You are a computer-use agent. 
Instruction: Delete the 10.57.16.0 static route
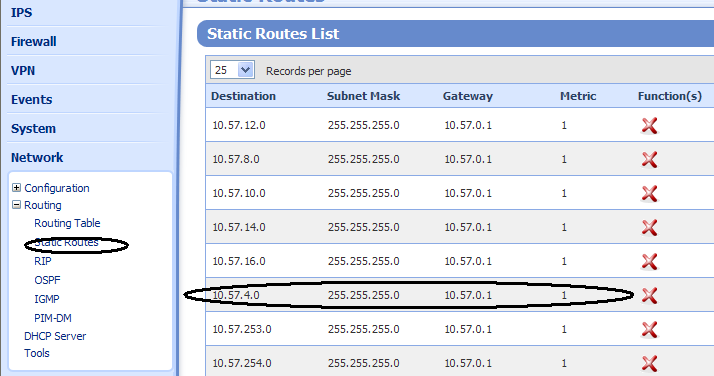coord(649,262)
